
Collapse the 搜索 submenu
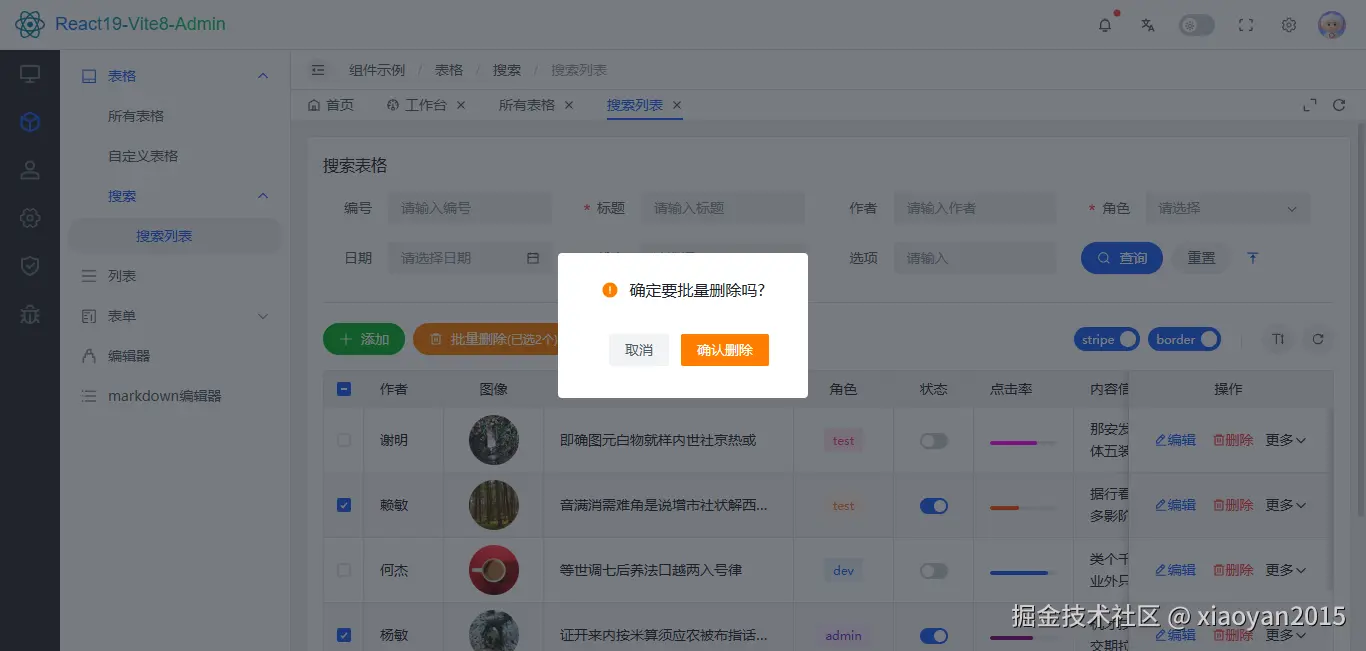pos(175,196)
